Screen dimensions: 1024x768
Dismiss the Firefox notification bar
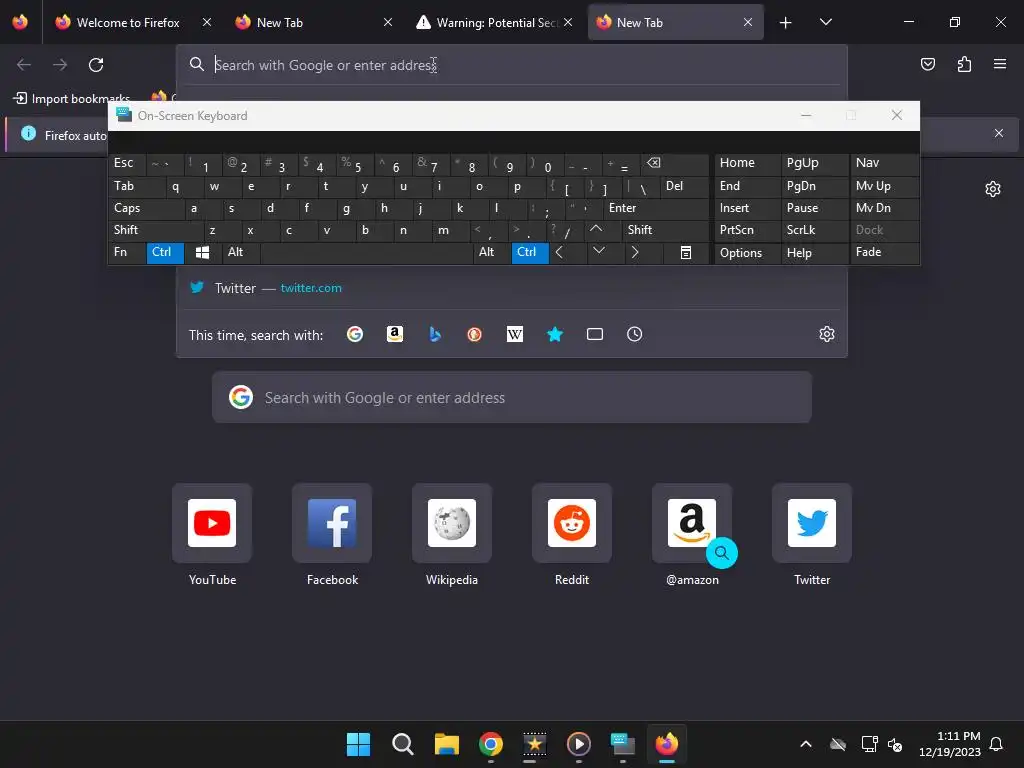click(999, 133)
